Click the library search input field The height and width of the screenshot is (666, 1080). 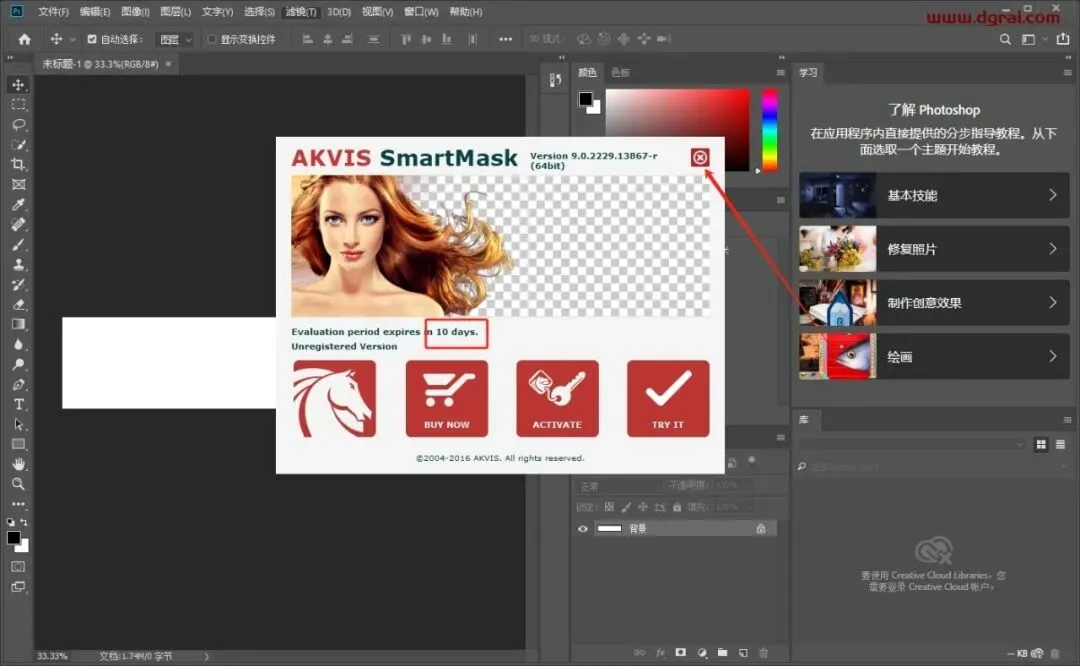(933, 467)
